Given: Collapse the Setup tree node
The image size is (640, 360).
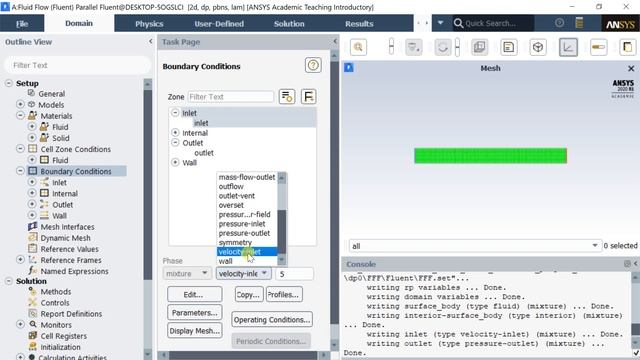Looking at the screenshot, I should point(9,83).
